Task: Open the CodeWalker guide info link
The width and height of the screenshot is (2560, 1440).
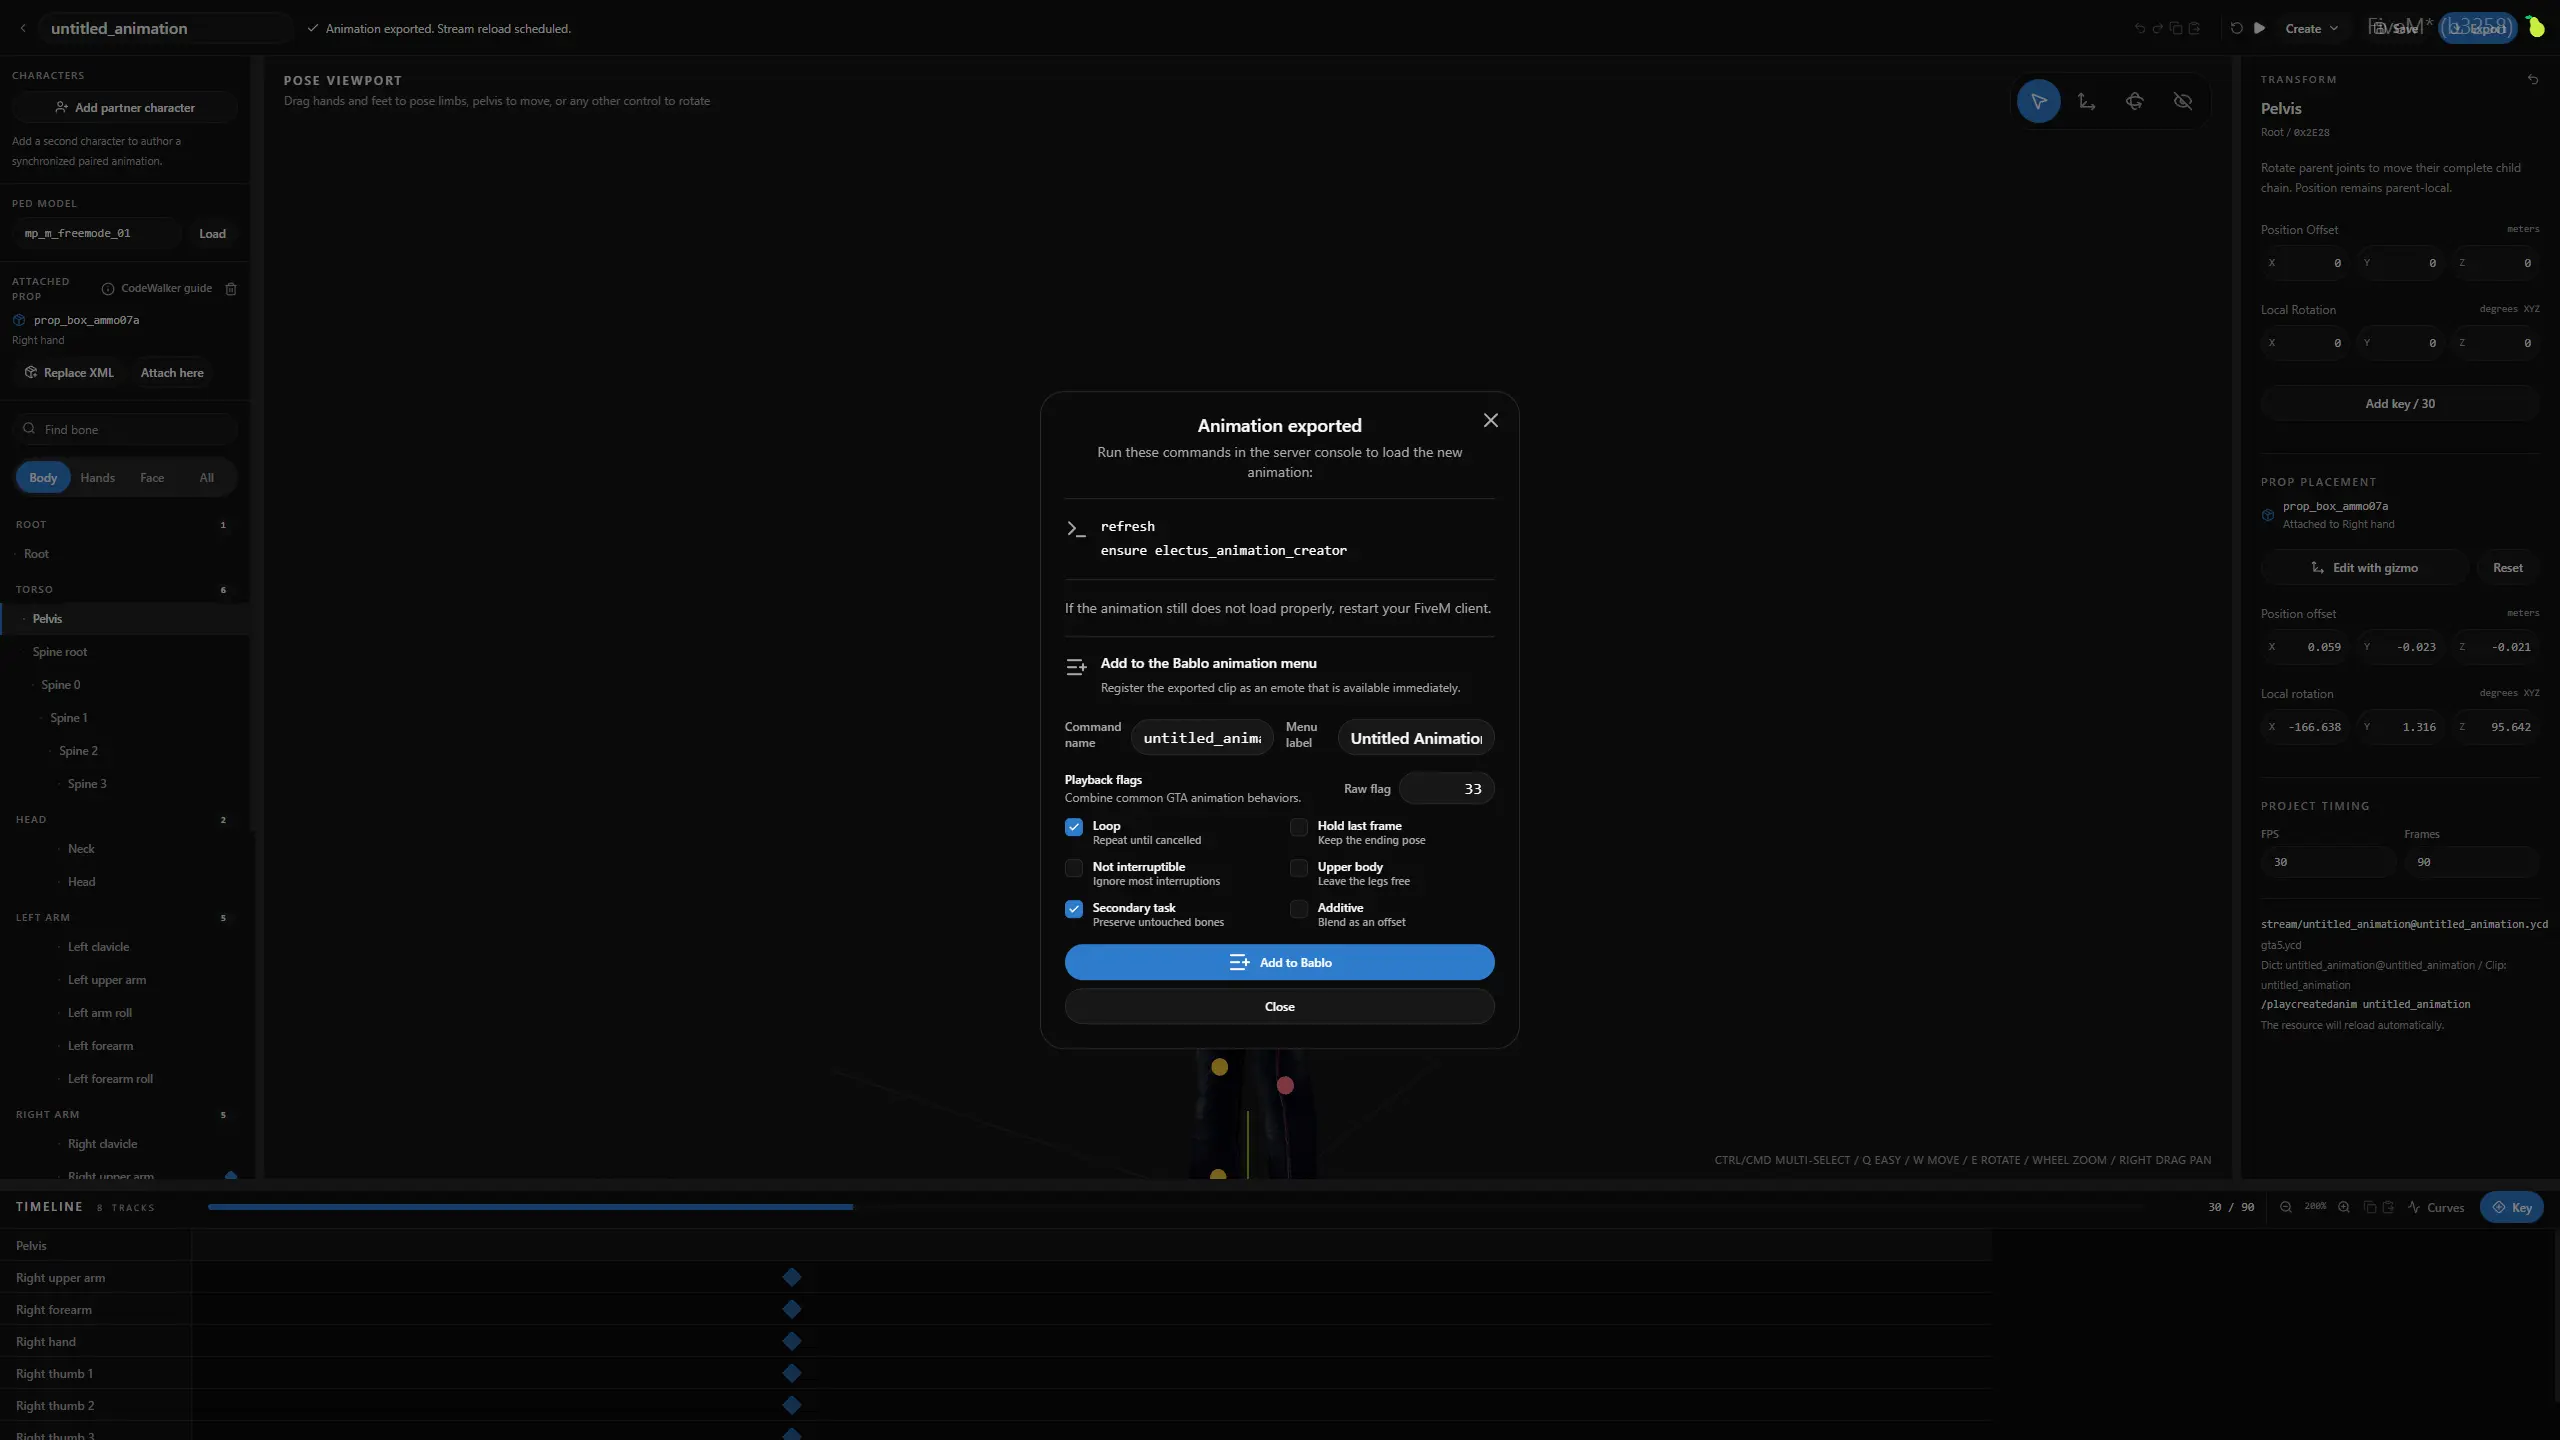Action: pyautogui.click(x=157, y=289)
